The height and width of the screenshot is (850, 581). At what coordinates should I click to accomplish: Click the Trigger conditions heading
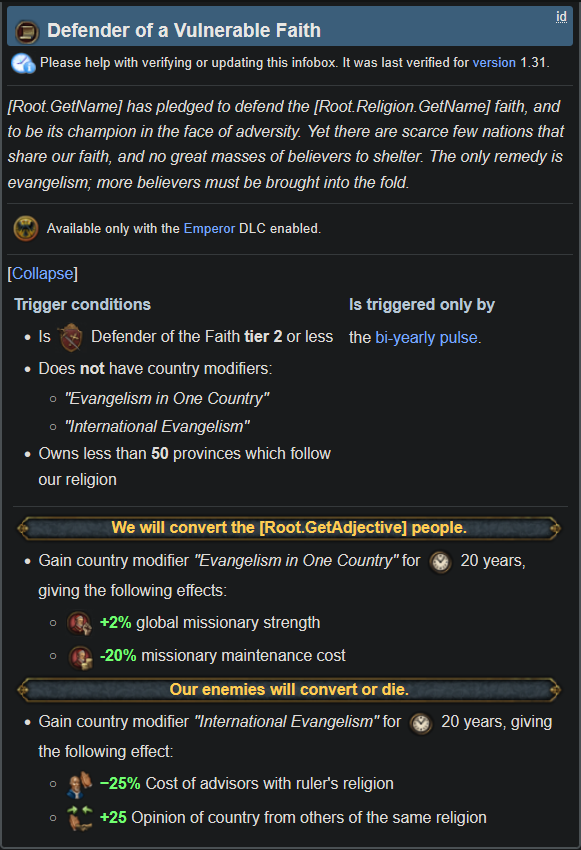click(x=82, y=304)
